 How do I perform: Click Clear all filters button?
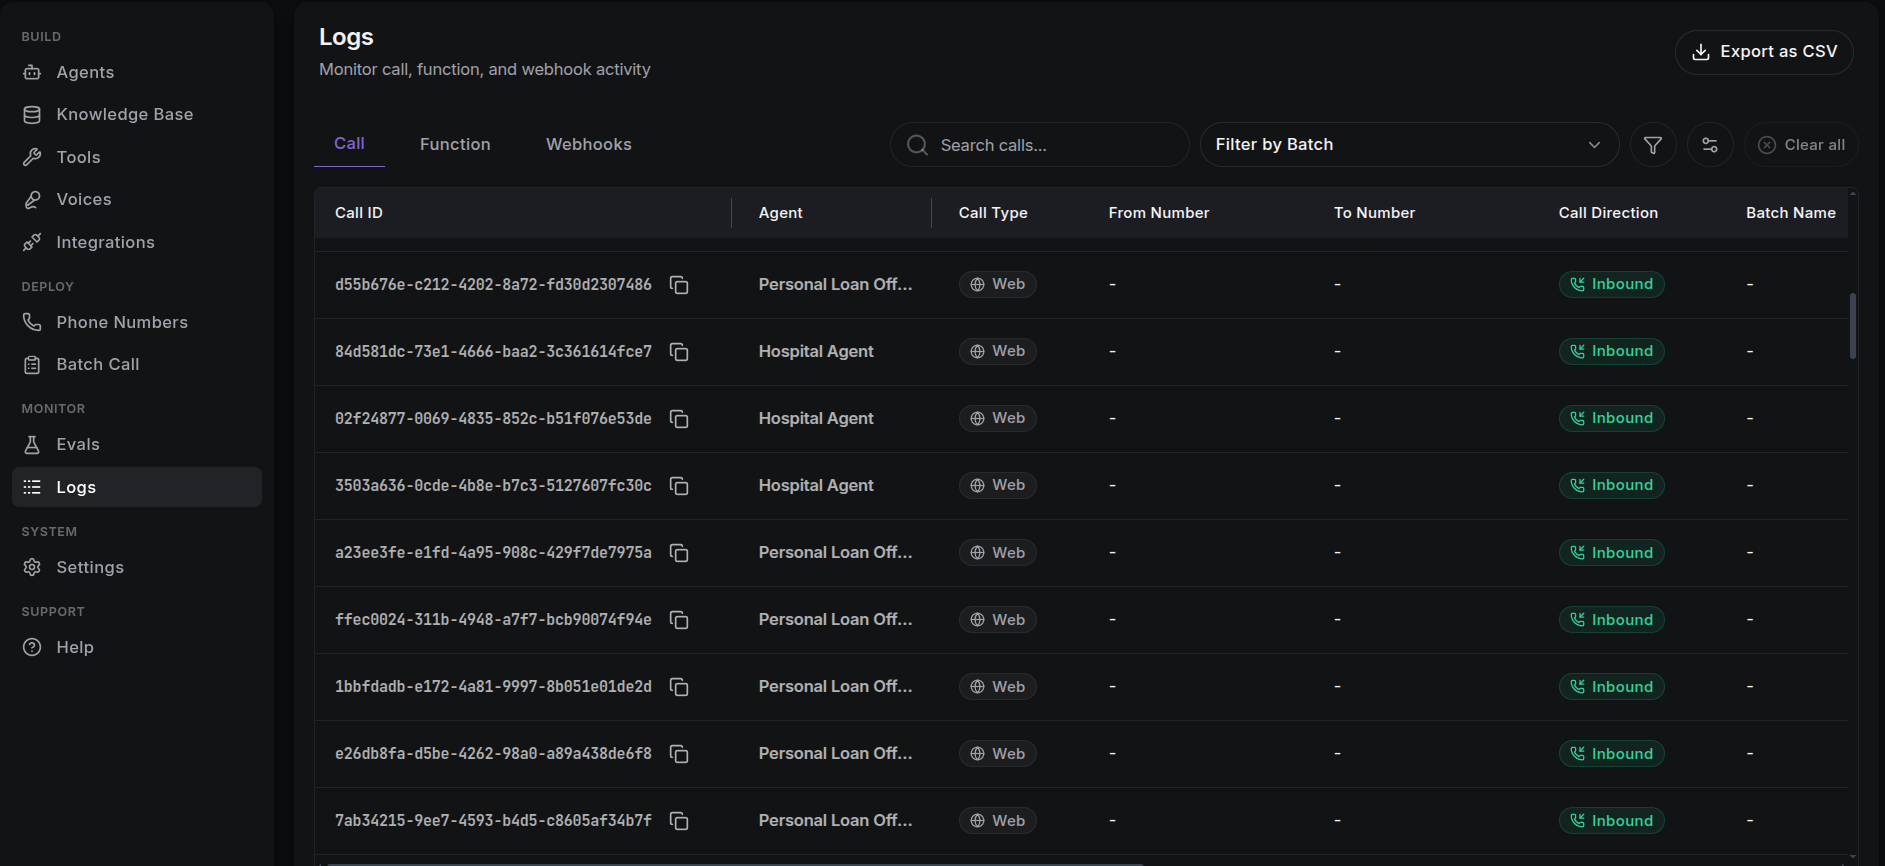click(x=1802, y=145)
